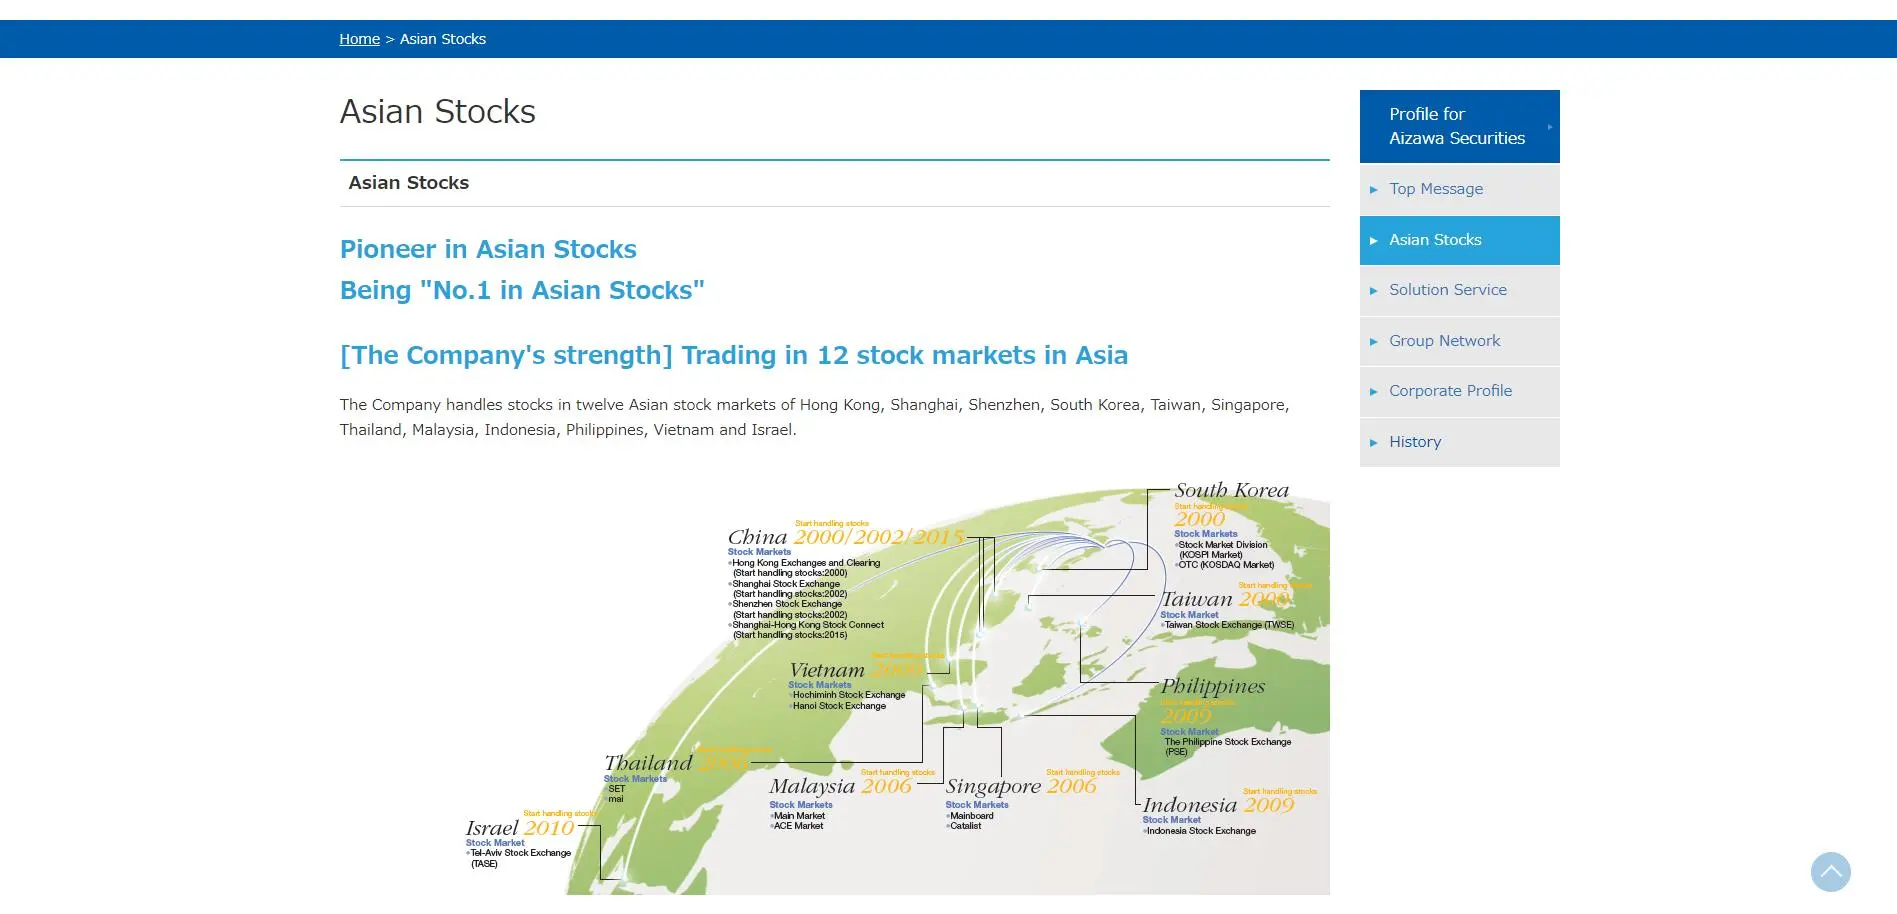Click 'ACE Market' under Malaysia
The width and height of the screenshot is (1897, 914).
[798, 826]
